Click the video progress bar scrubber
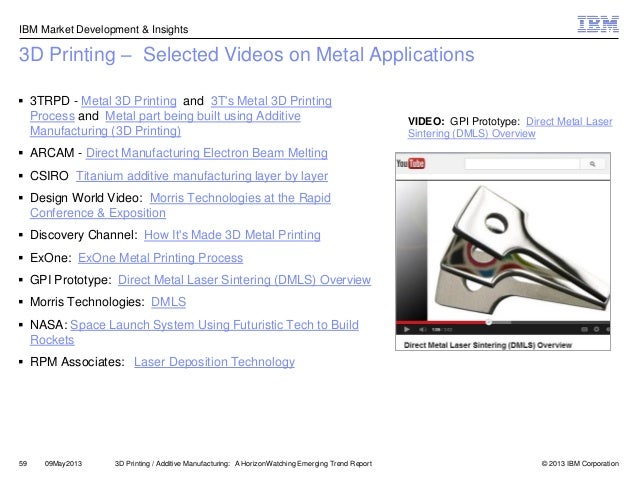The image size is (638, 479). [x=489, y=322]
